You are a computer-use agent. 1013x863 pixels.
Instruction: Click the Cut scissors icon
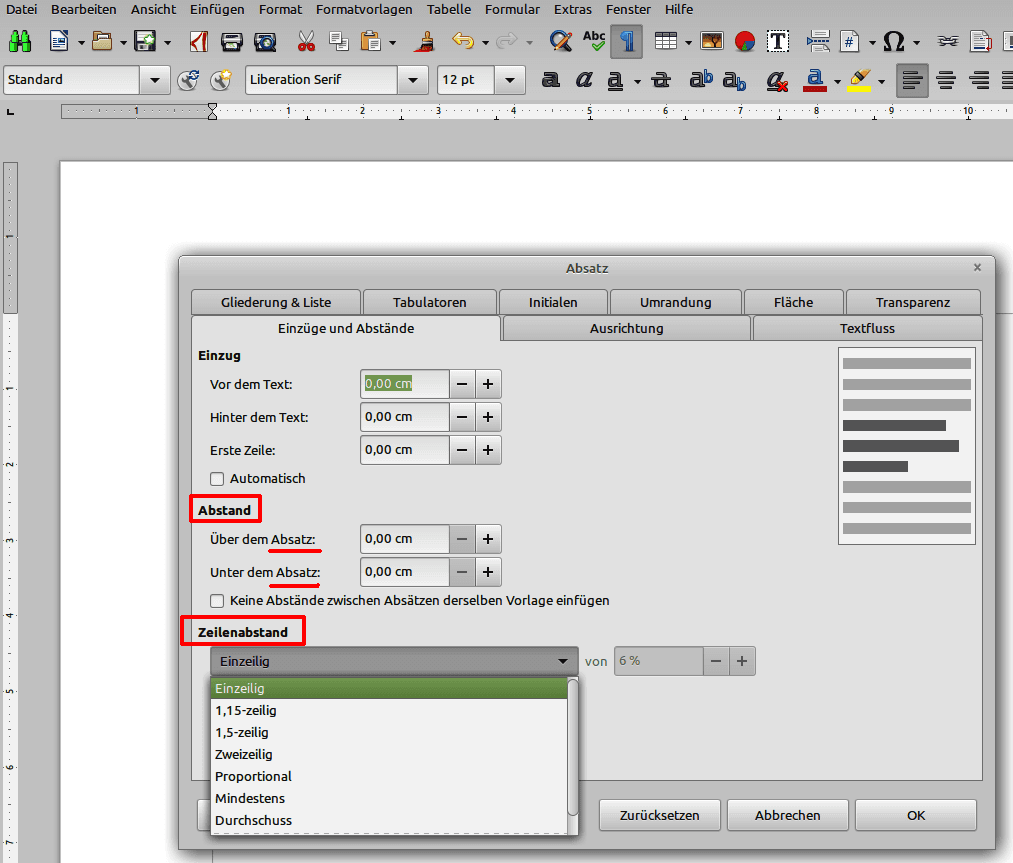[x=306, y=42]
